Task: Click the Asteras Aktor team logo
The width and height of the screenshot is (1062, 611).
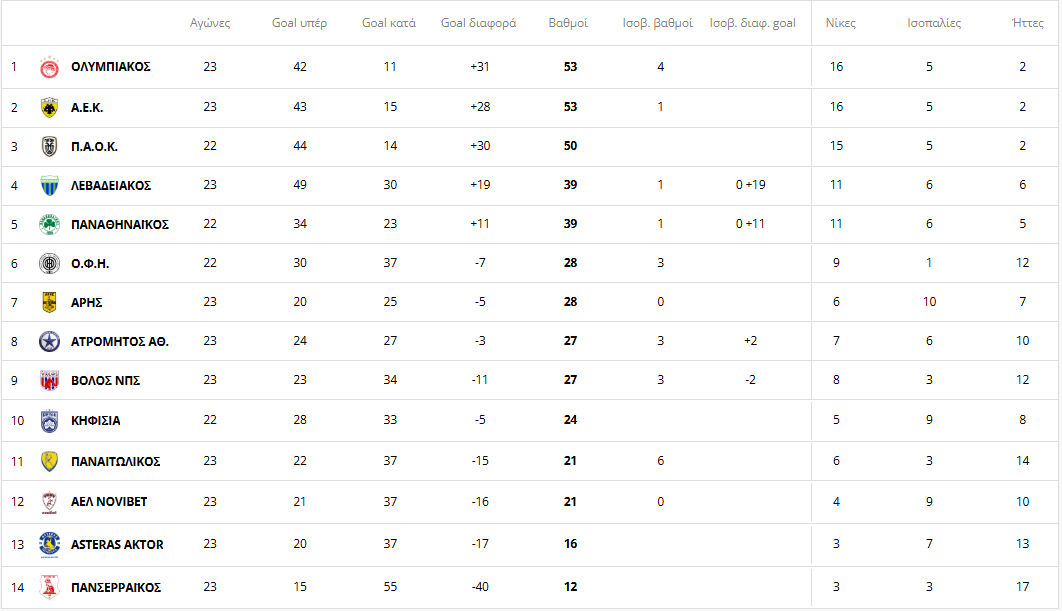Action: 49,544
